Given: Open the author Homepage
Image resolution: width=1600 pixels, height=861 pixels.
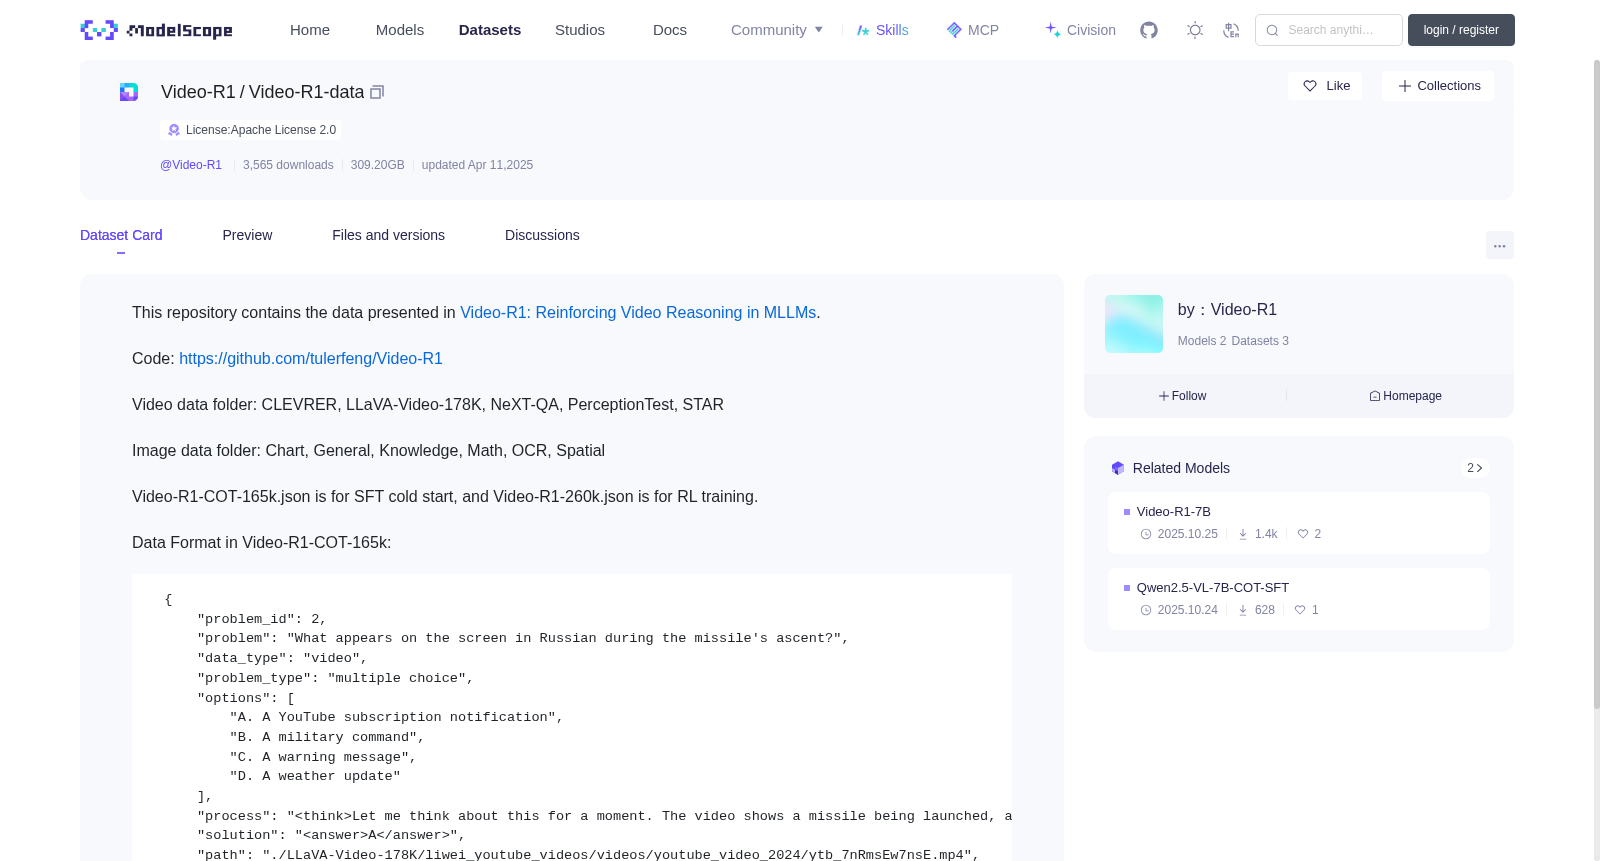Looking at the screenshot, I should click(1405, 396).
